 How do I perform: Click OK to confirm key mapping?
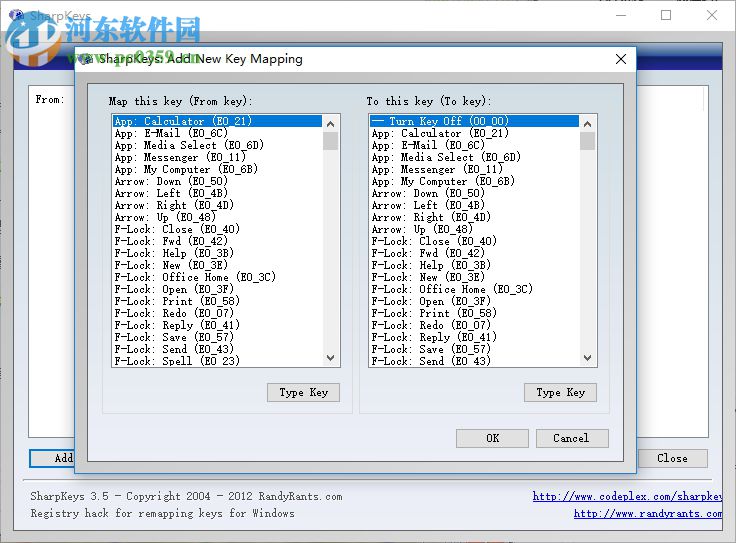(x=492, y=438)
